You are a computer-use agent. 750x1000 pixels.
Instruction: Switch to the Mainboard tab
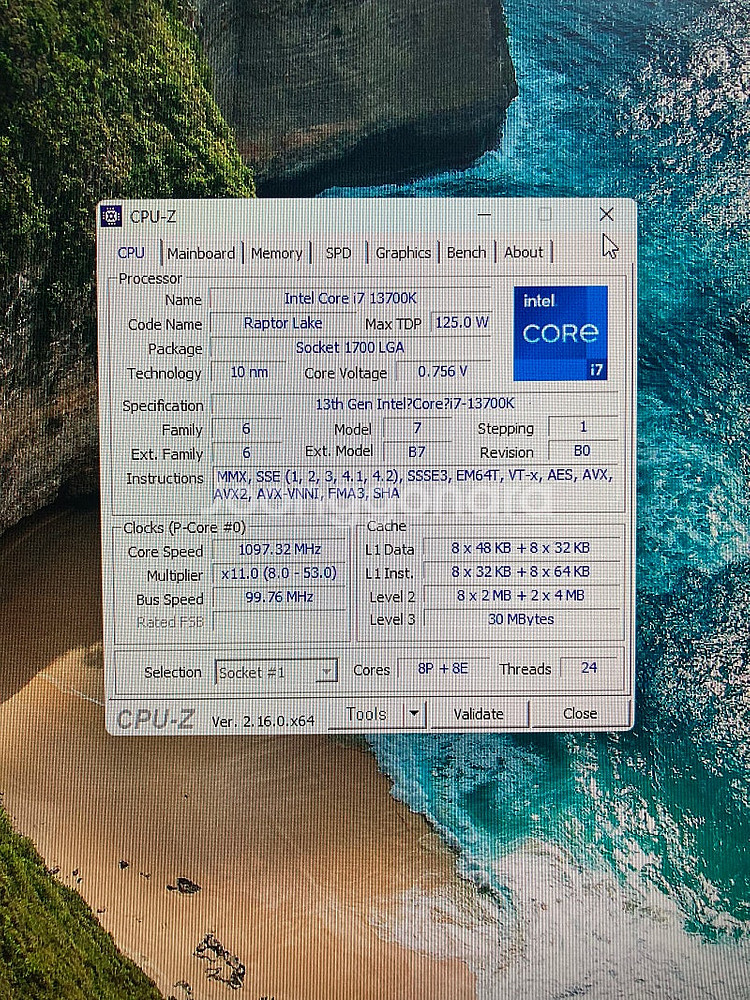(x=201, y=253)
